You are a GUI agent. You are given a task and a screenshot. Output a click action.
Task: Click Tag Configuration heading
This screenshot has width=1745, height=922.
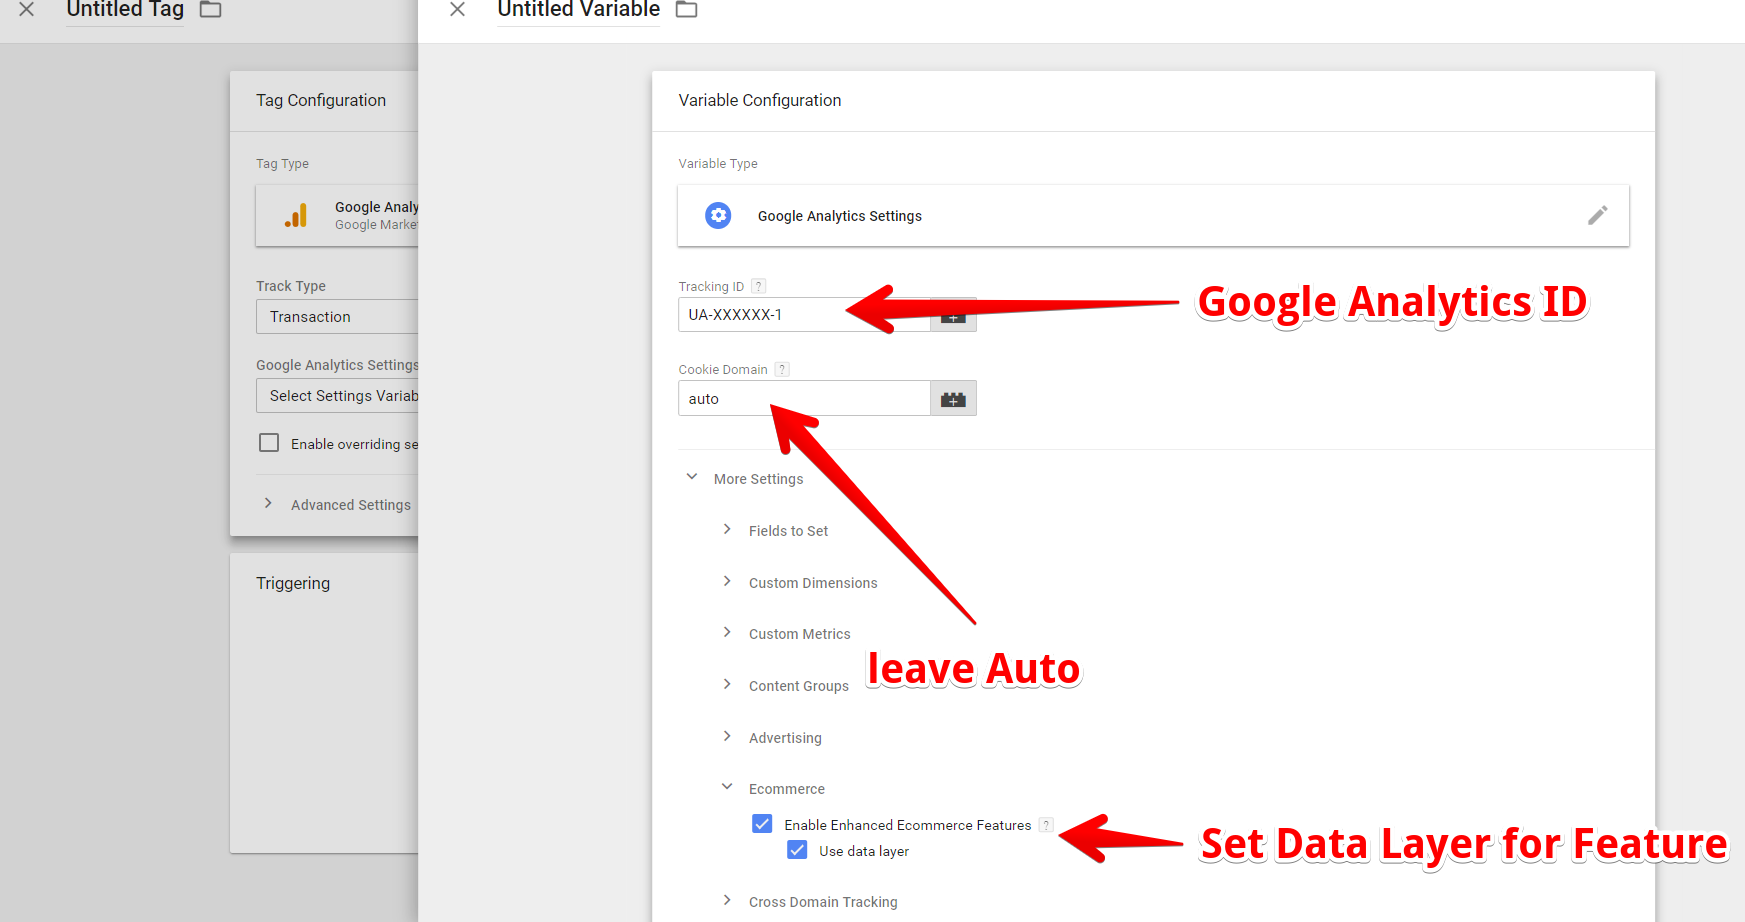pyautogui.click(x=321, y=100)
